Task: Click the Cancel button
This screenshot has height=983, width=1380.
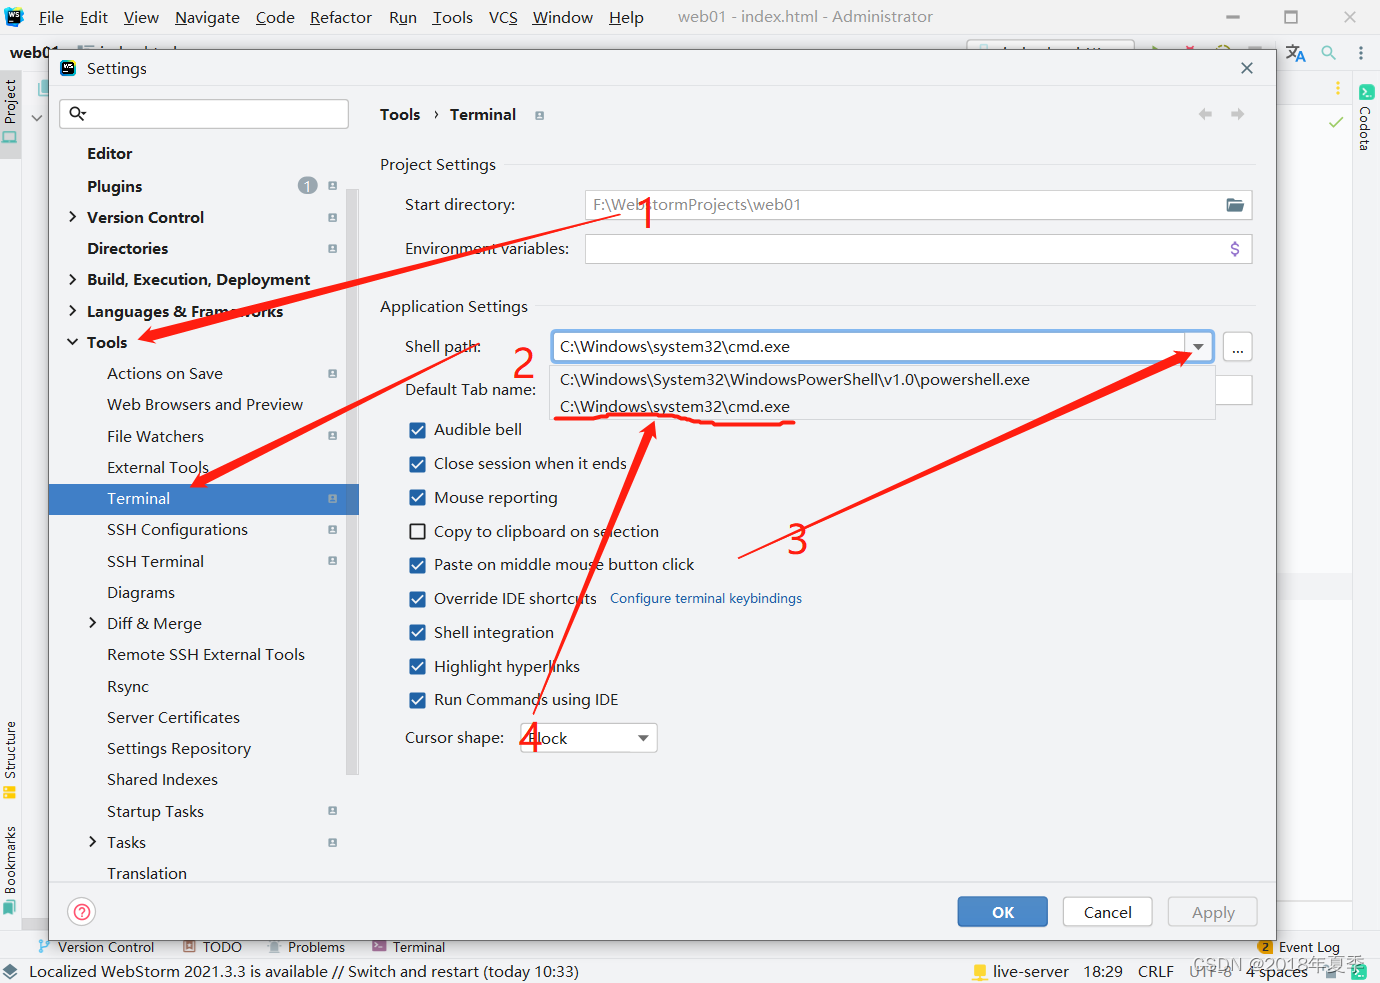Action: (x=1108, y=912)
